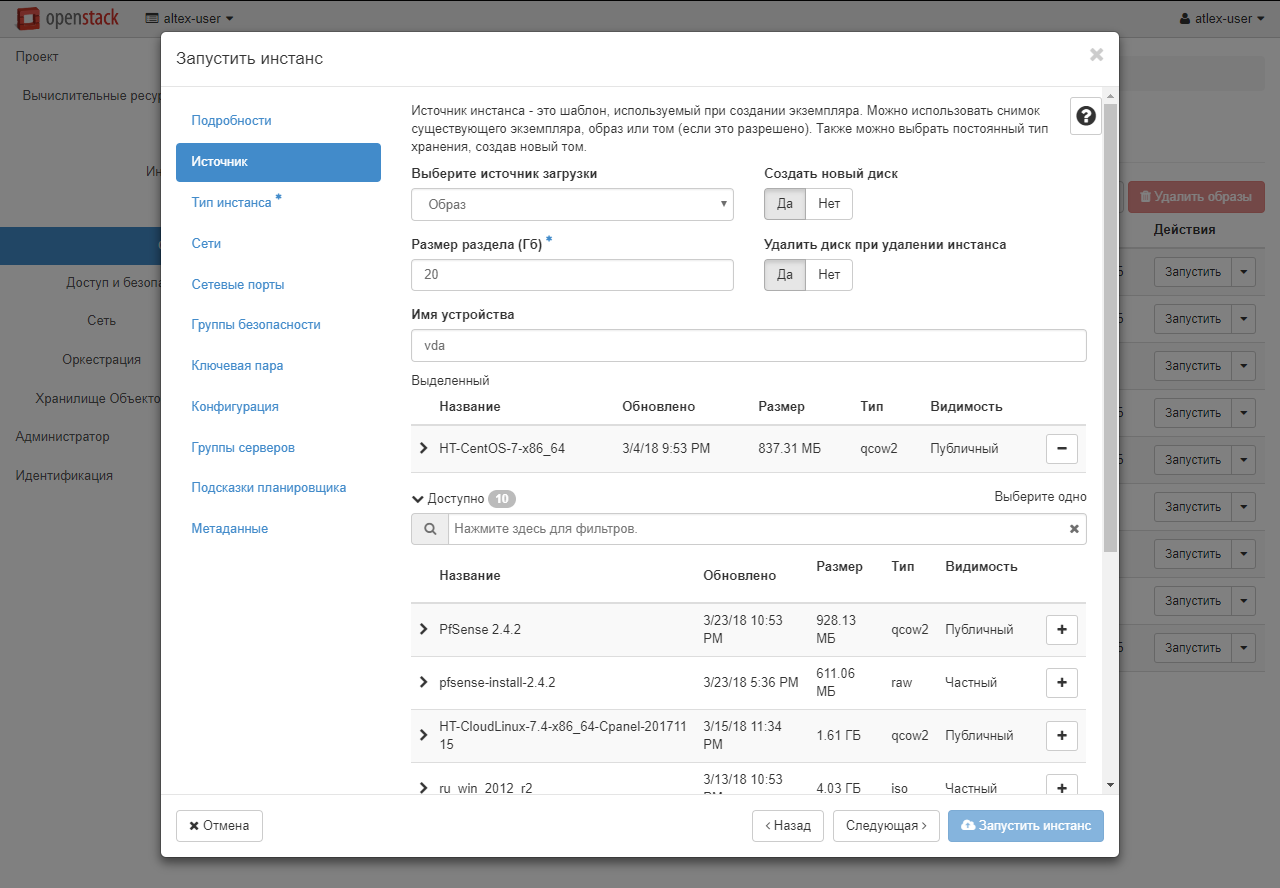Add pfsense-install-2.4.2 image with plus button
The width and height of the screenshot is (1280, 888).
click(1061, 683)
